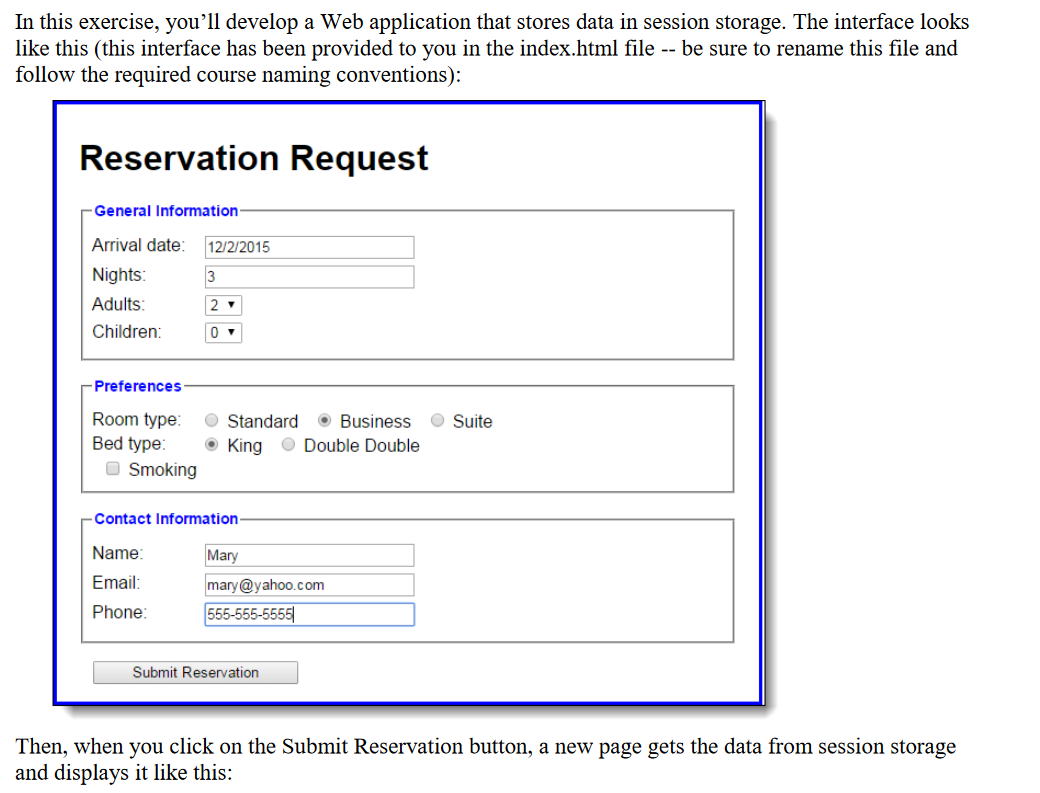Image resolution: width=1040 pixels, height=793 pixels.
Task: Click the Adults label
Action: tap(118, 304)
